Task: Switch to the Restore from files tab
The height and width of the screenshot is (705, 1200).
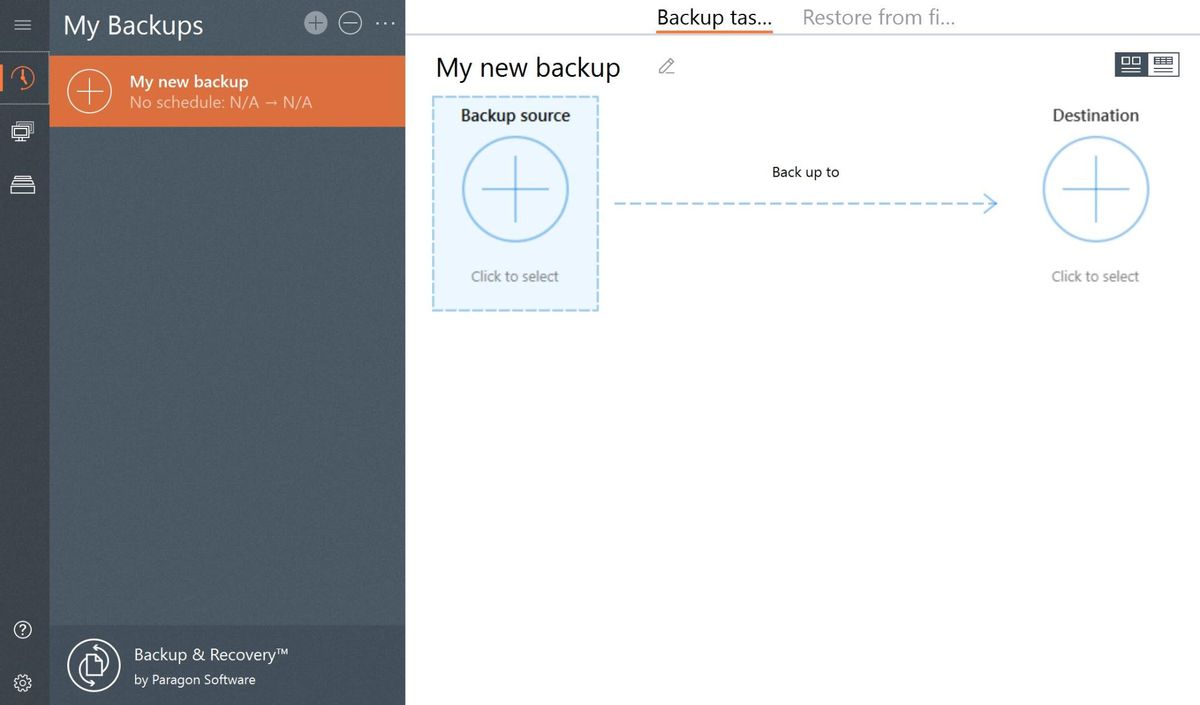Action: (878, 17)
